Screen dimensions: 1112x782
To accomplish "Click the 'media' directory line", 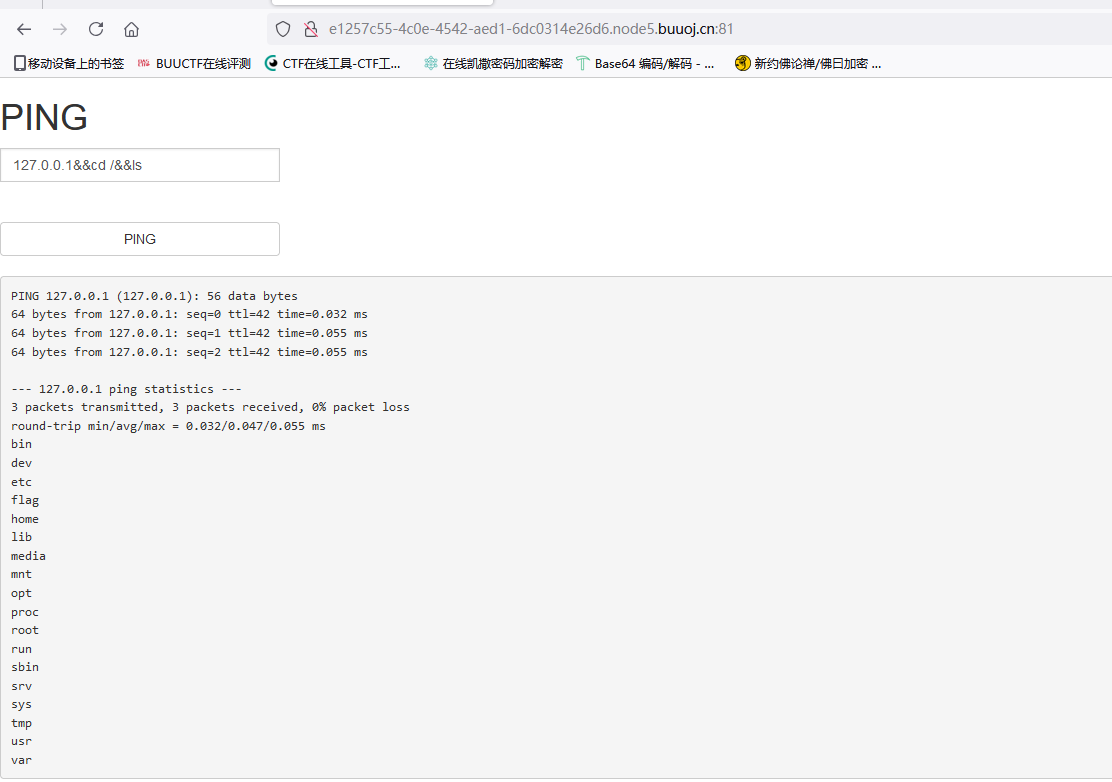I will 28,557.
